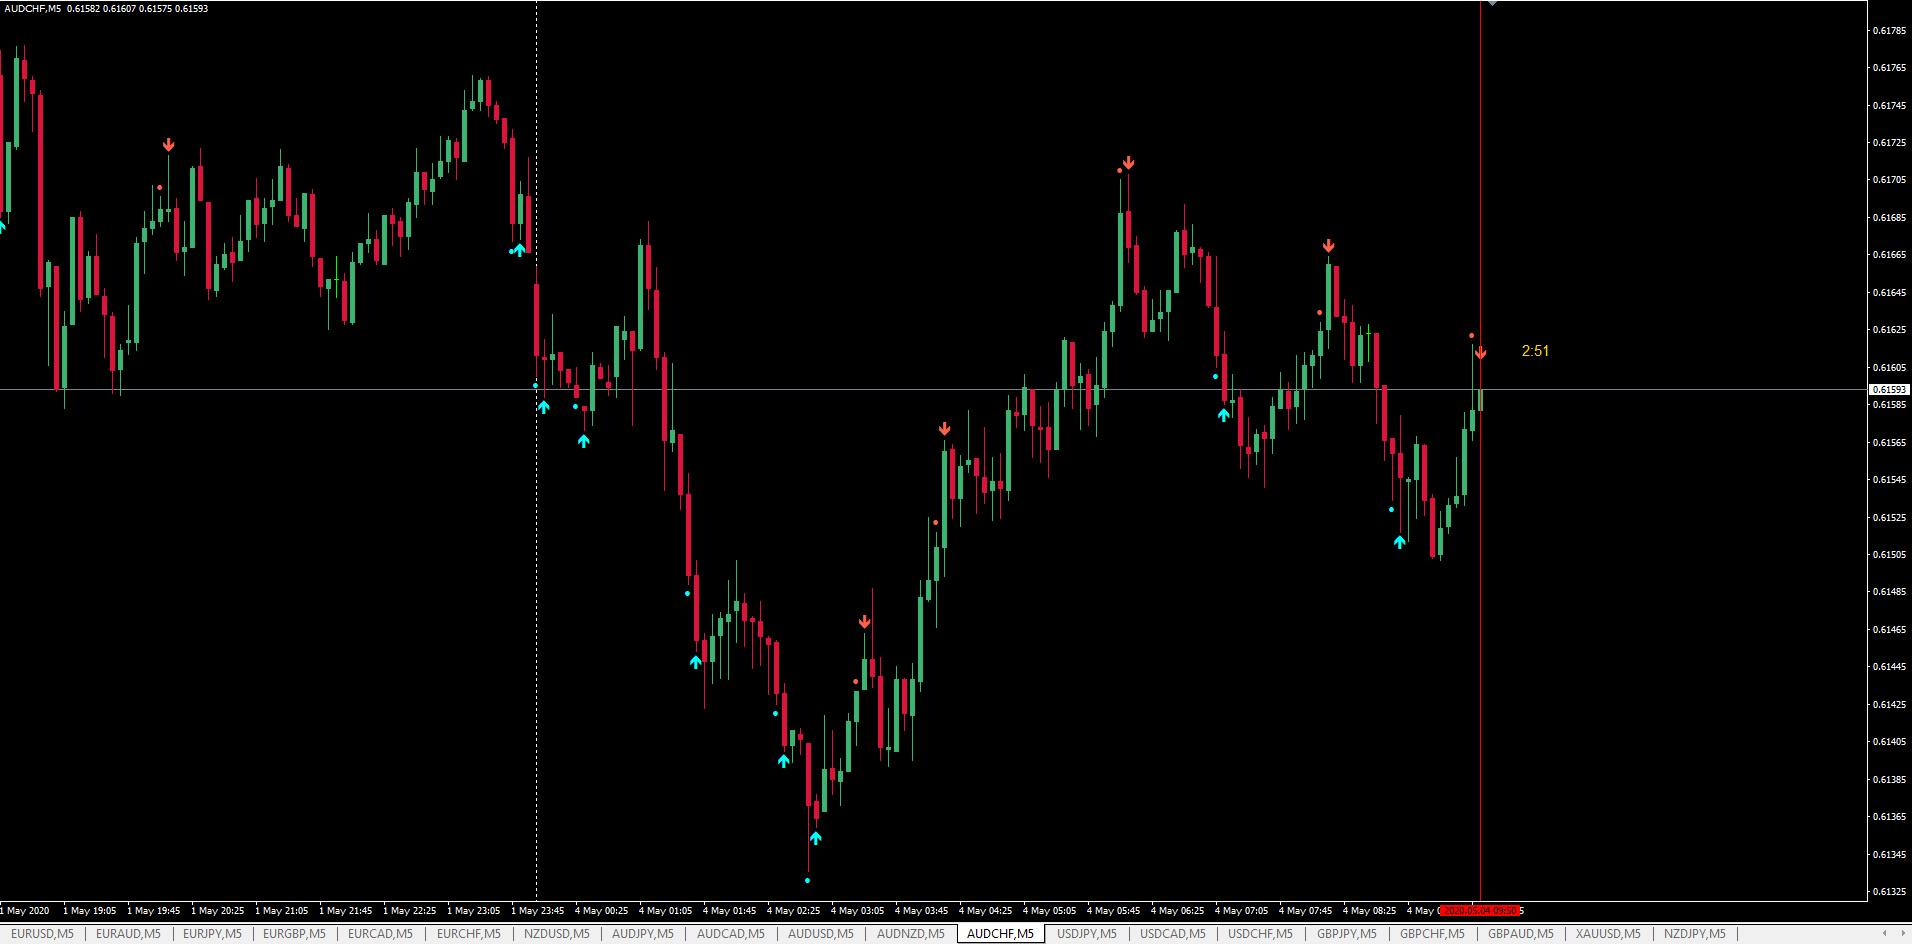Select the USDCHF,M5 chart tab
1912x944 pixels.
point(1260,934)
